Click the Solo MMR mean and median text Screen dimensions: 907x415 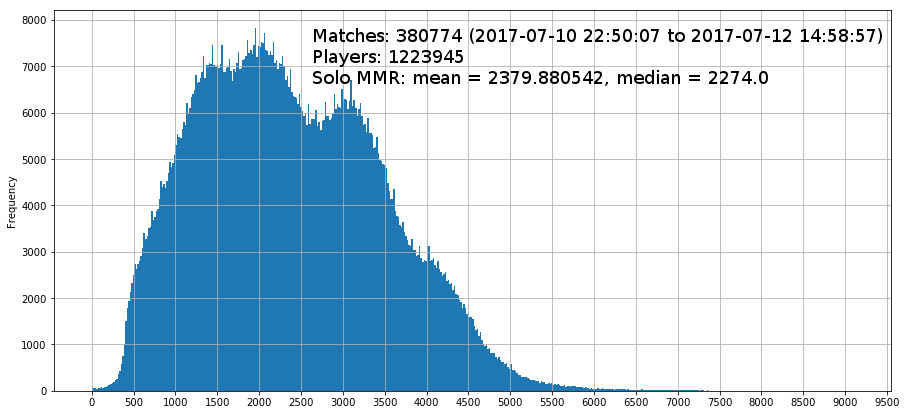[x=540, y=78]
